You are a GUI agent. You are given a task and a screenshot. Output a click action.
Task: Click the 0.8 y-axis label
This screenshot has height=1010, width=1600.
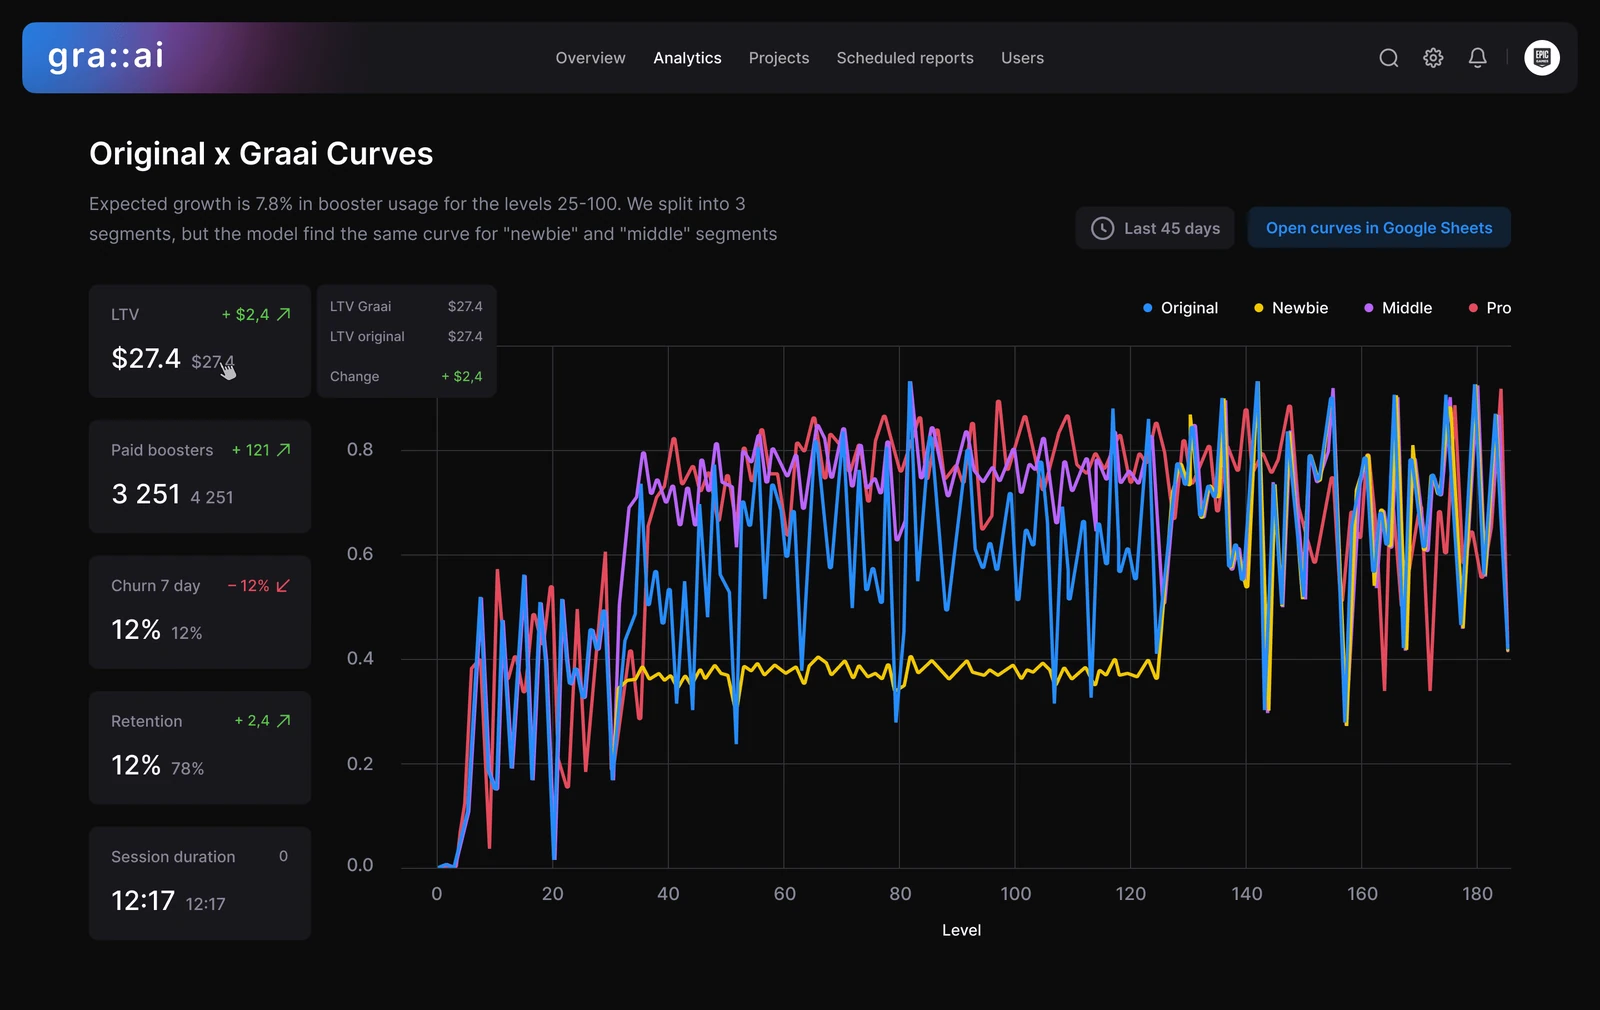click(360, 450)
